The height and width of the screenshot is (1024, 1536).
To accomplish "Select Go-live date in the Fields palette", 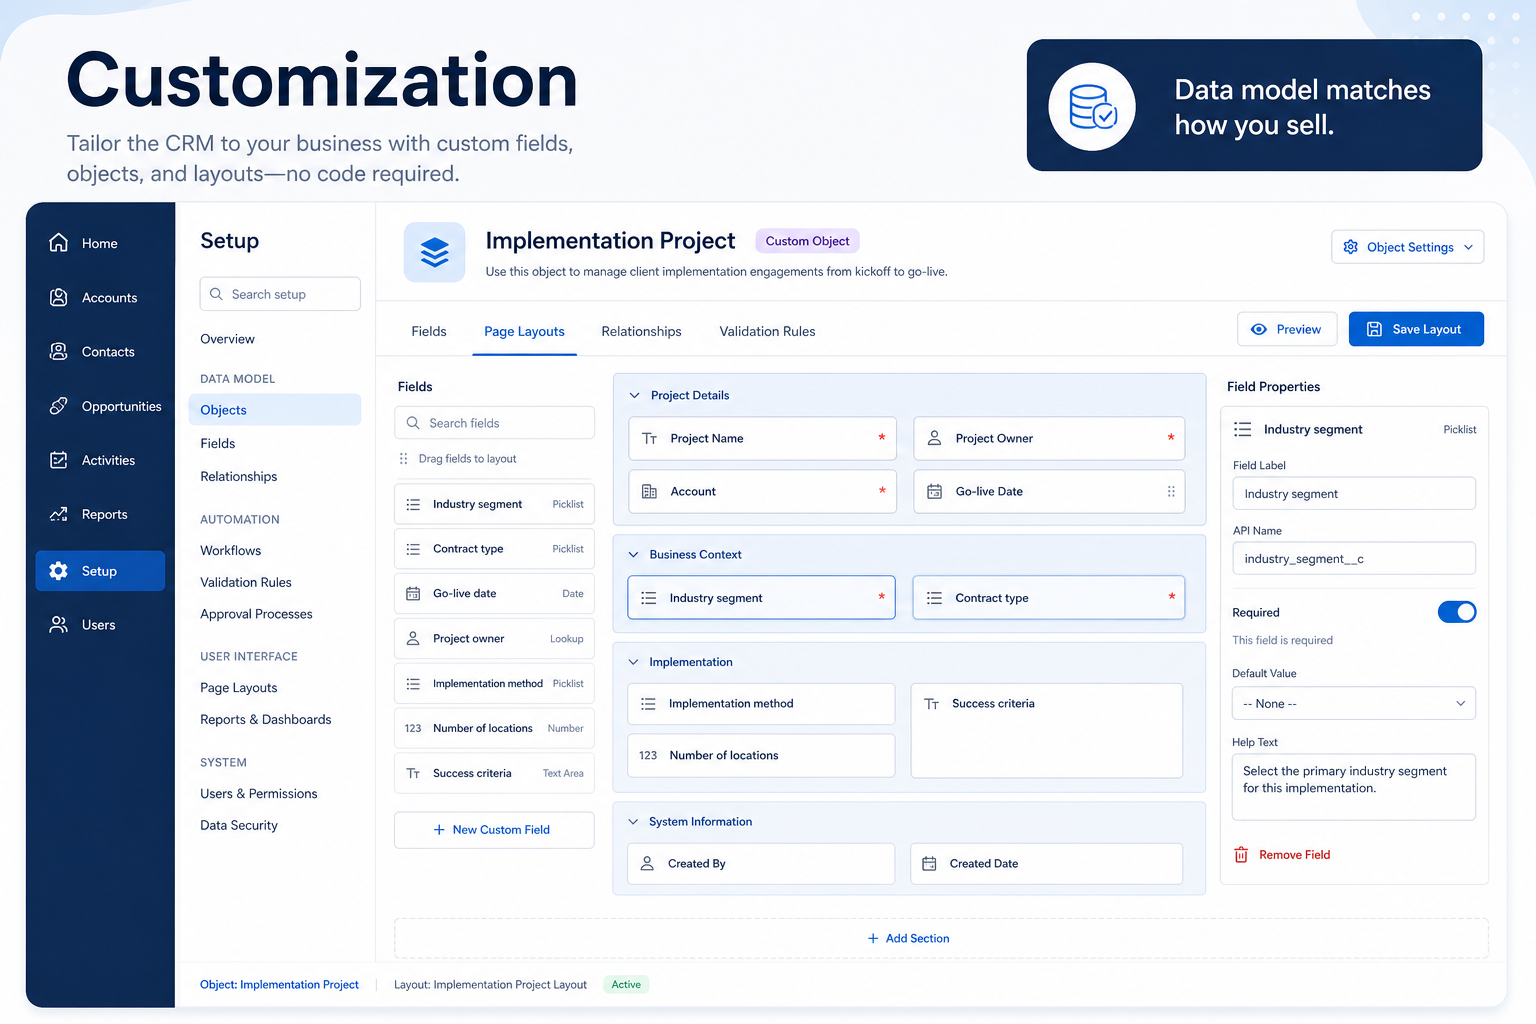I will (494, 593).
